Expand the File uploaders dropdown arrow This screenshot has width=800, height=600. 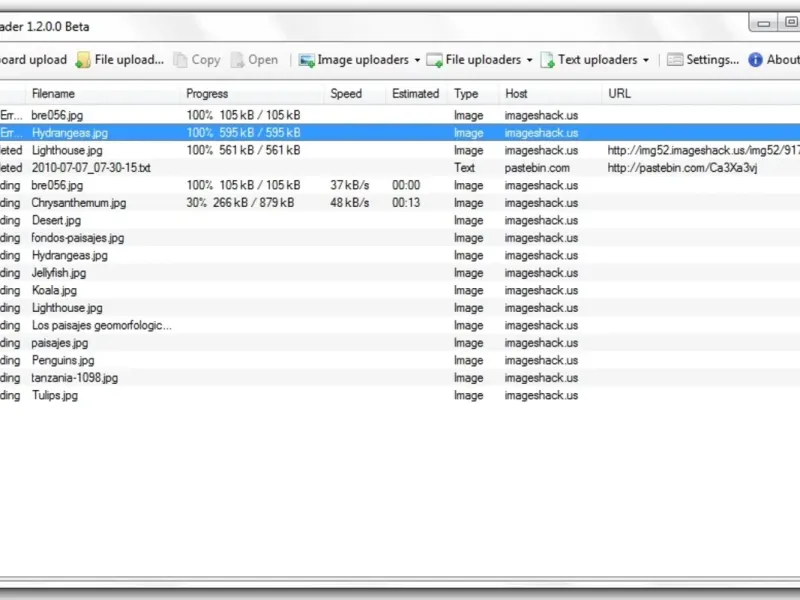click(x=530, y=60)
